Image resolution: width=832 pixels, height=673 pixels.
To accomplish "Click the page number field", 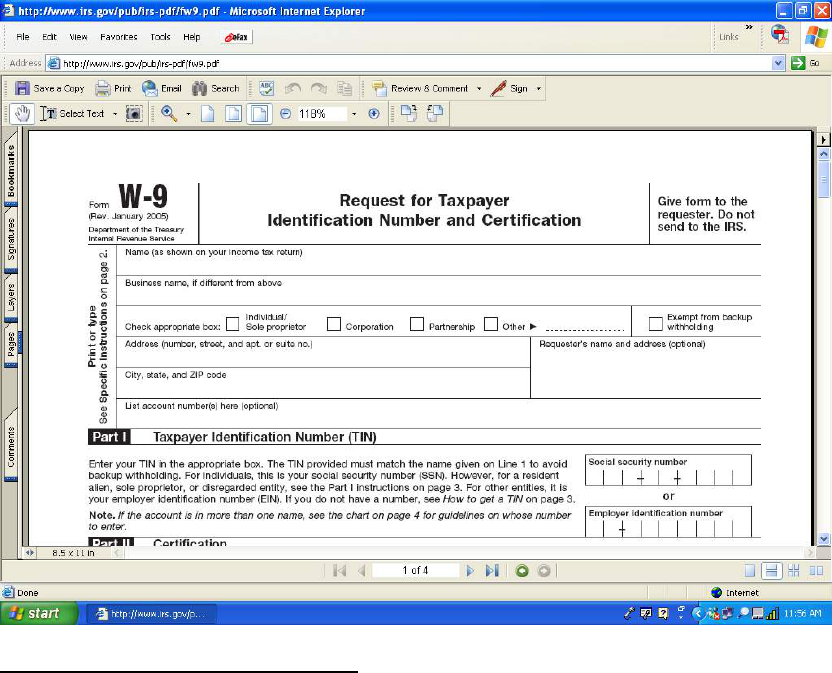I will click(415, 571).
